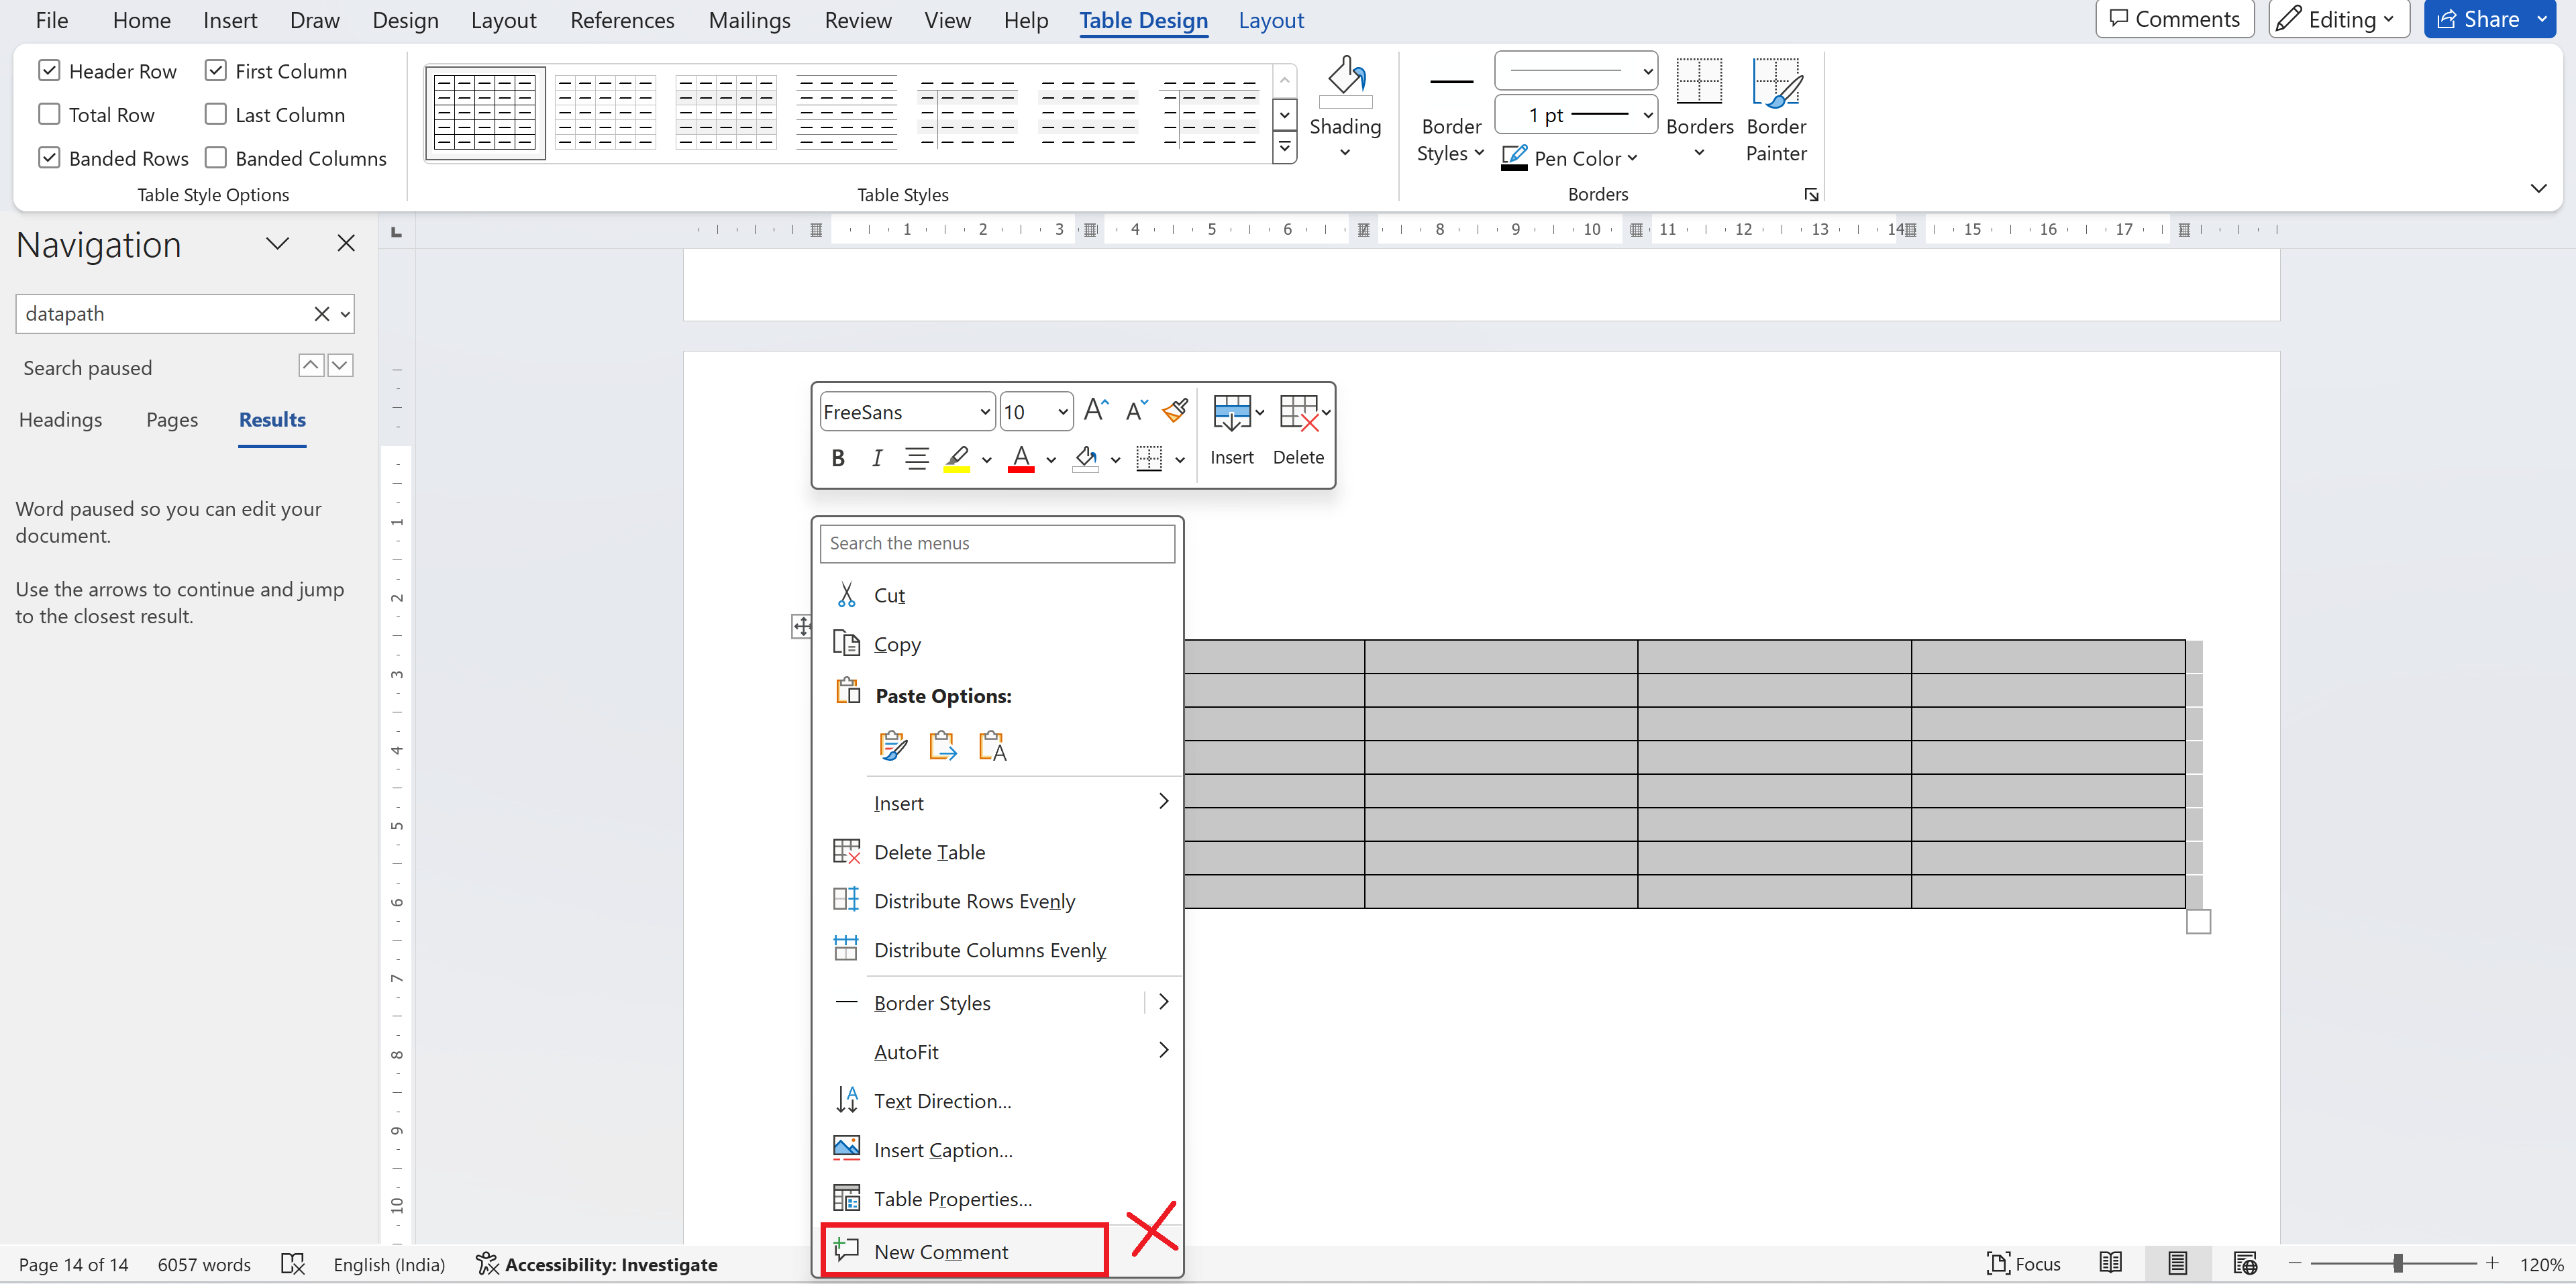Click the Grow Font icon
This screenshot has height=1284, width=2576.
[x=1095, y=410]
